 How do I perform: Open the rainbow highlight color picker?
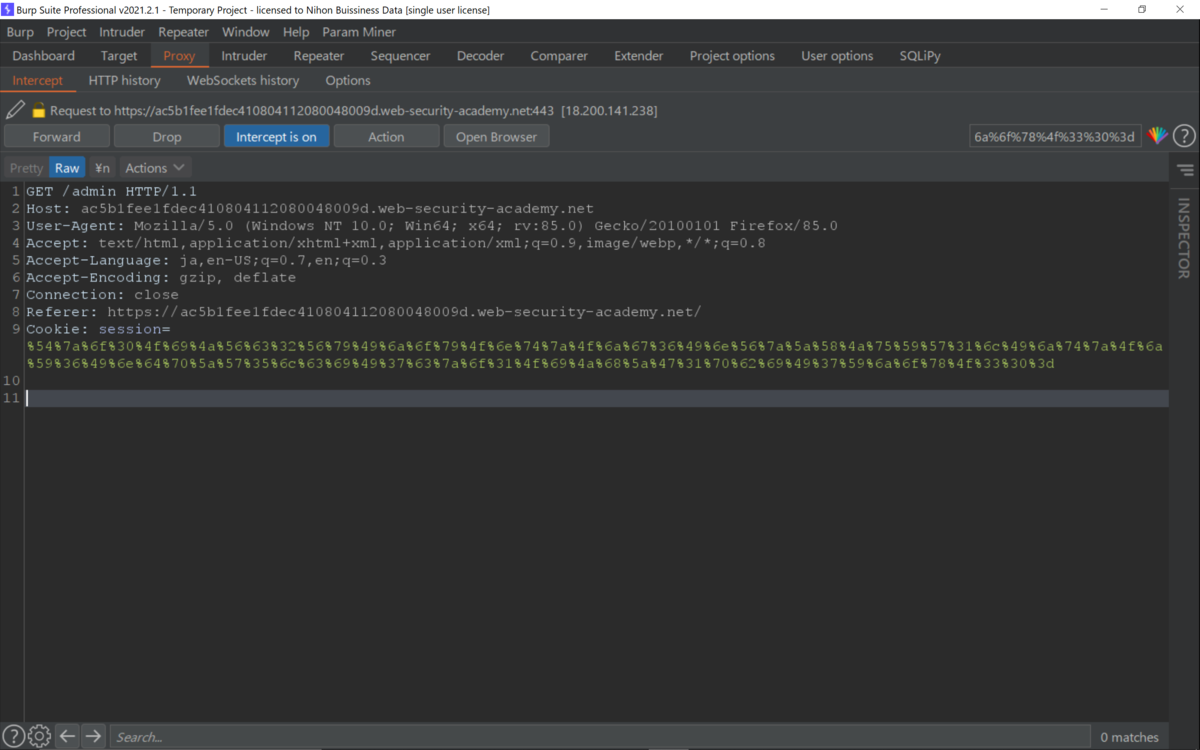coord(1158,136)
